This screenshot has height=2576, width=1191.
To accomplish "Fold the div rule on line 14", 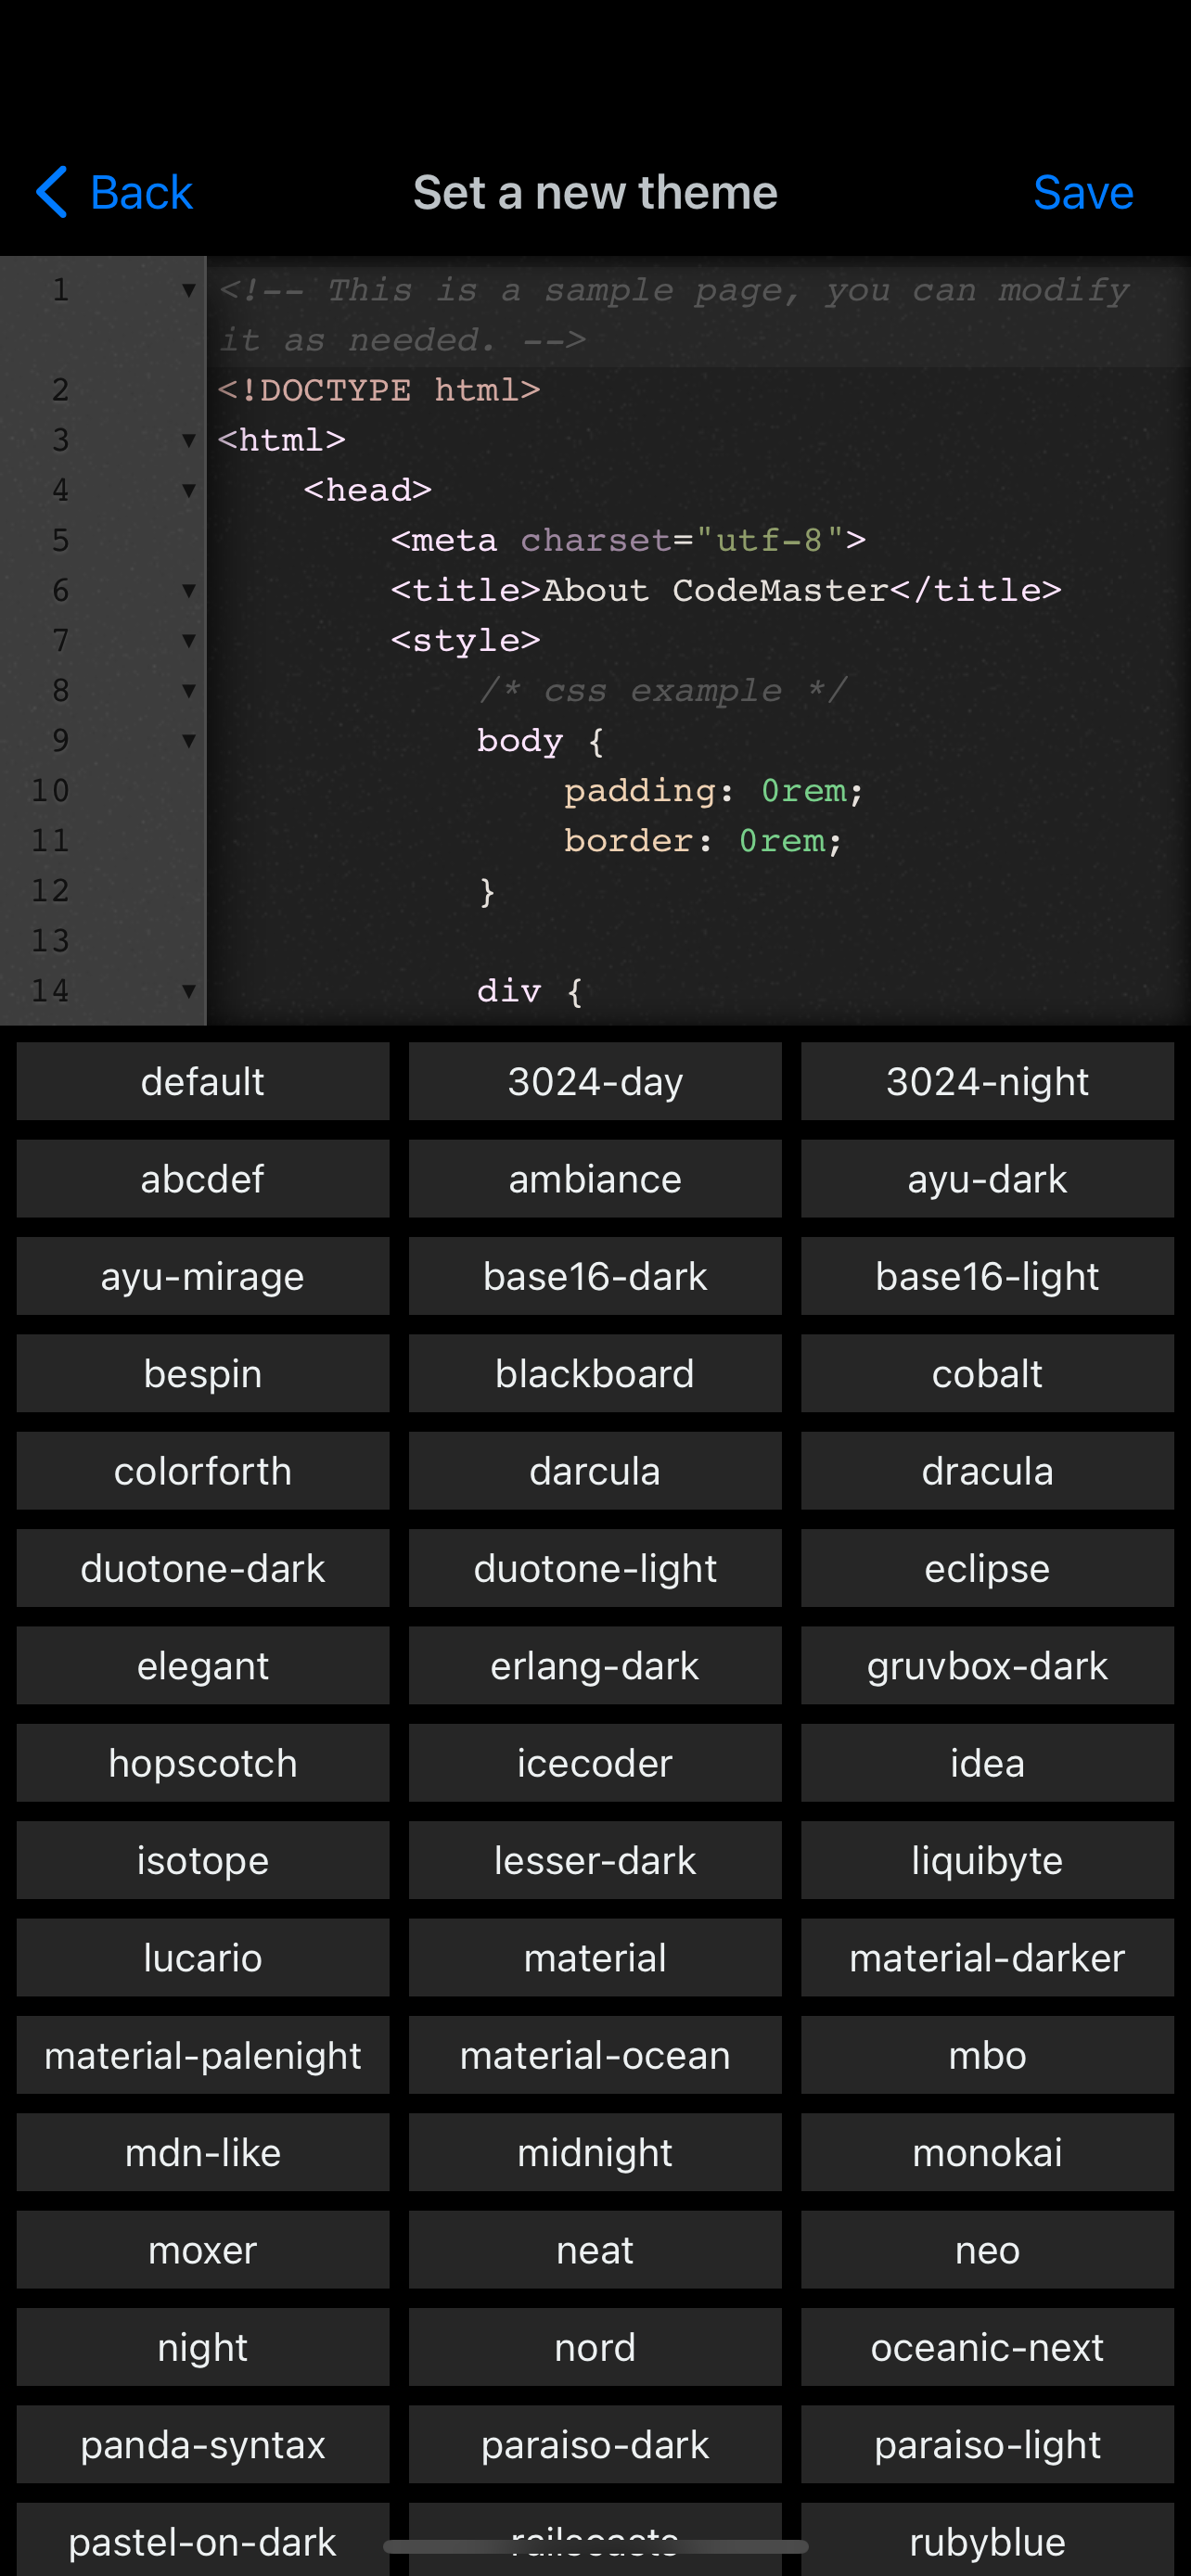I will point(188,991).
